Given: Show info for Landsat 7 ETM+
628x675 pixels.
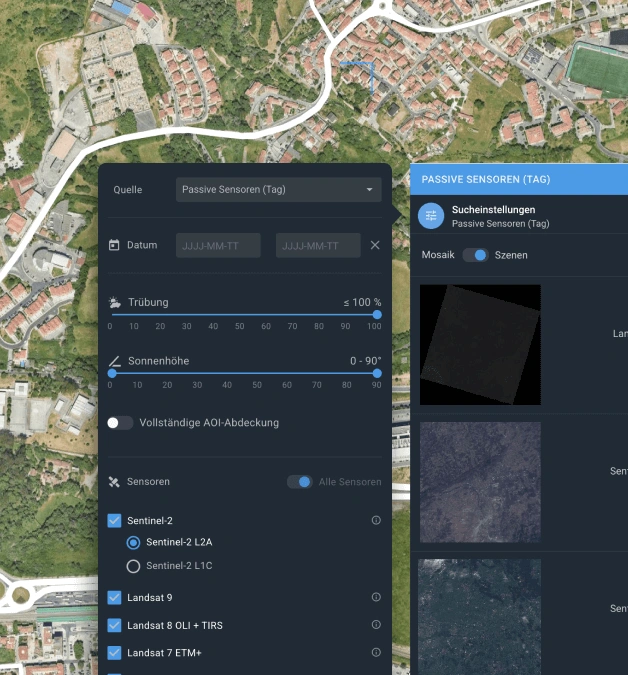Looking at the screenshot, I should coord(376,652).
